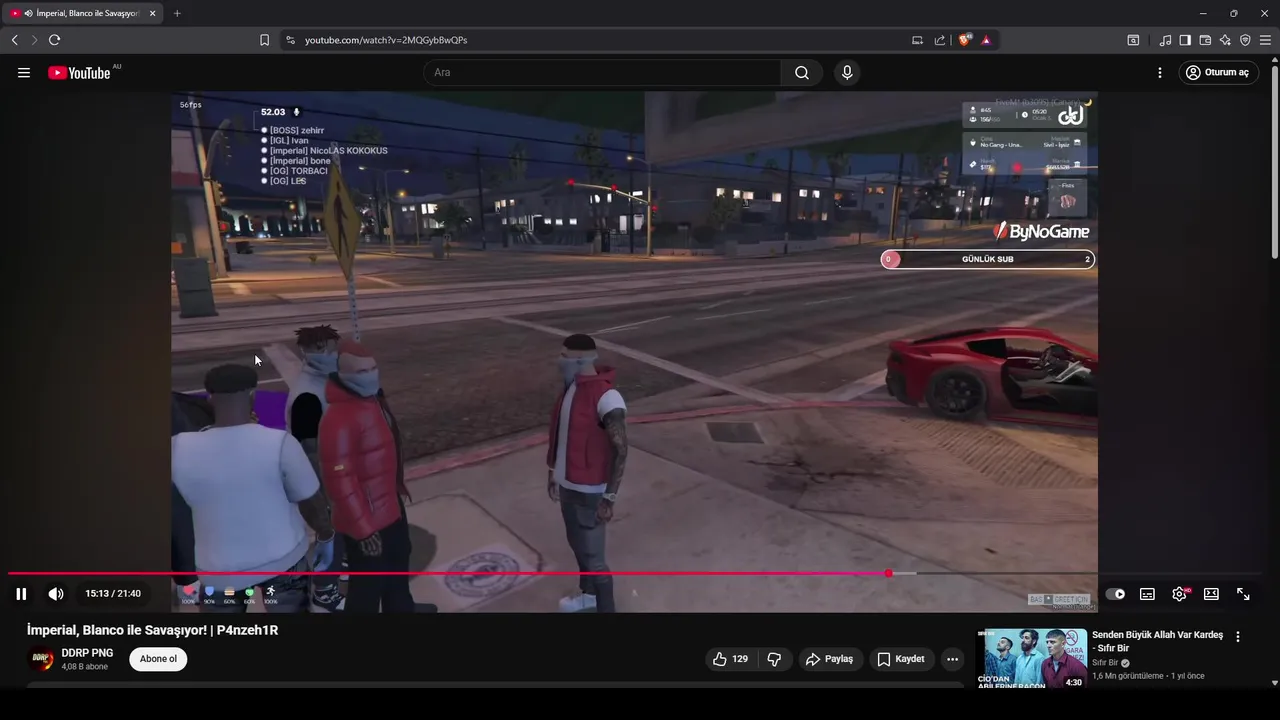Open more actions ellipsis below video
This screenshot has width=1280, height=720.
tap(952, 659)
